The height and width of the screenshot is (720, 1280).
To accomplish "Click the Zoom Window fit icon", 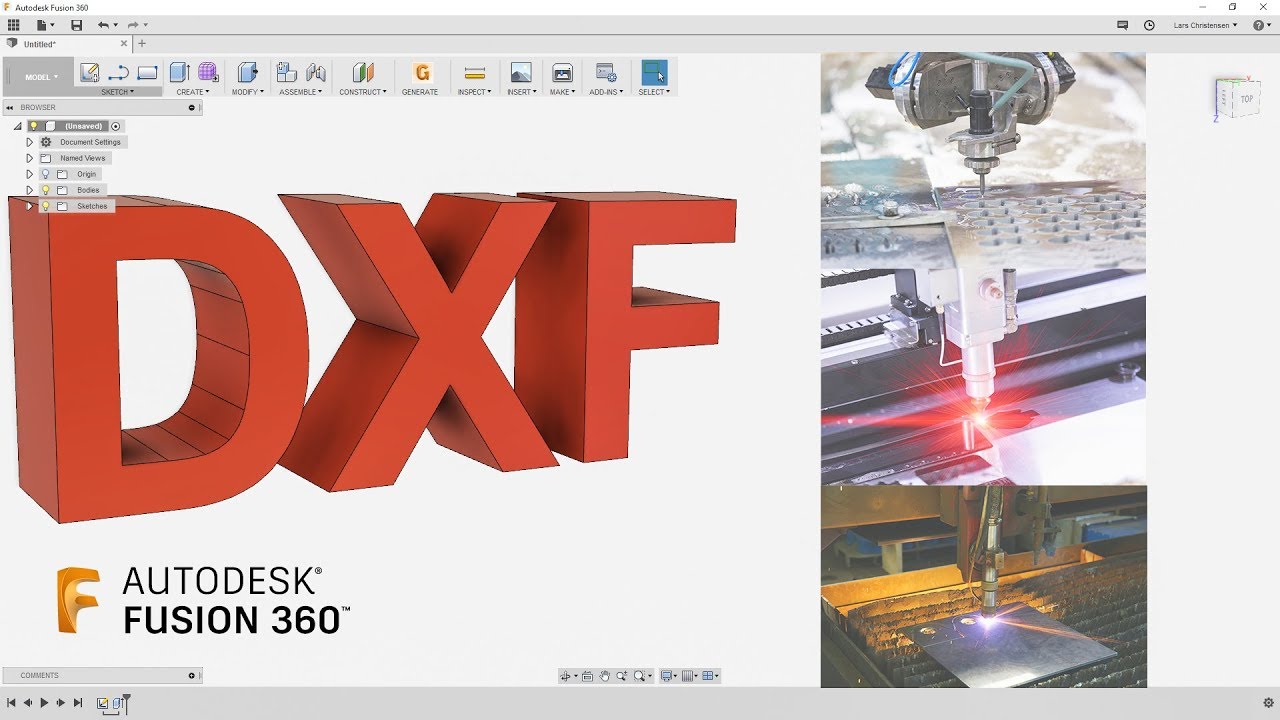I will point(640,676).
